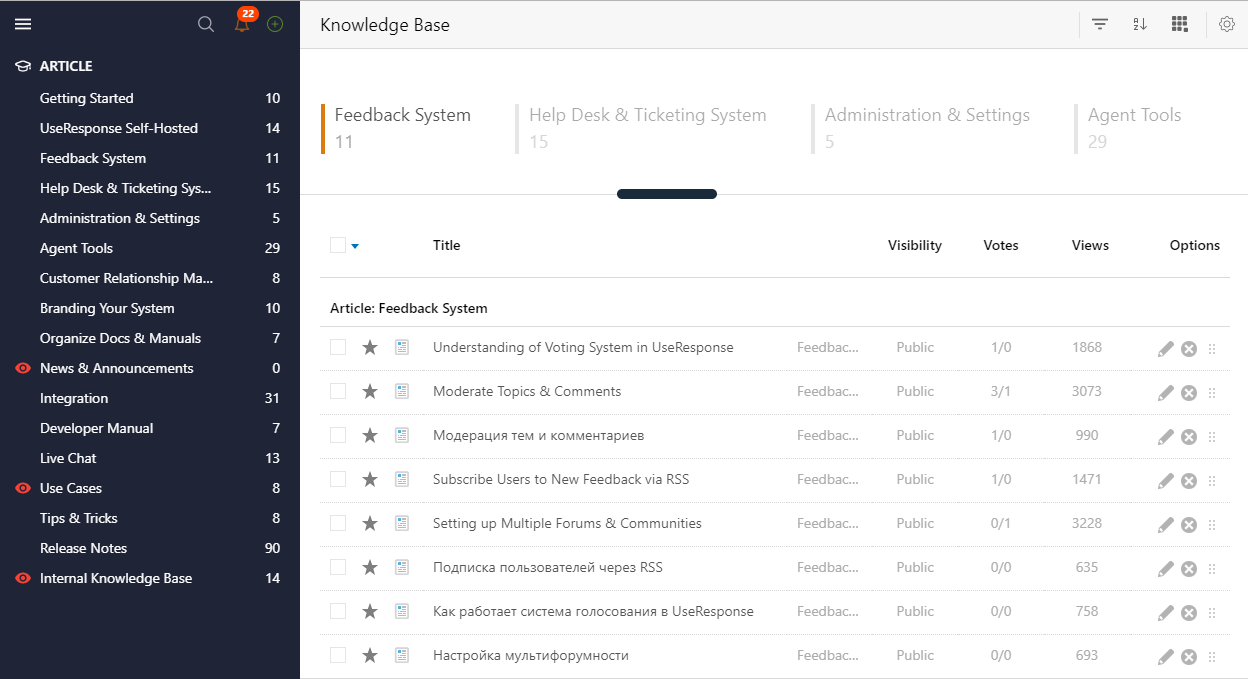Open article Как работает система голосования

(593, 611)
